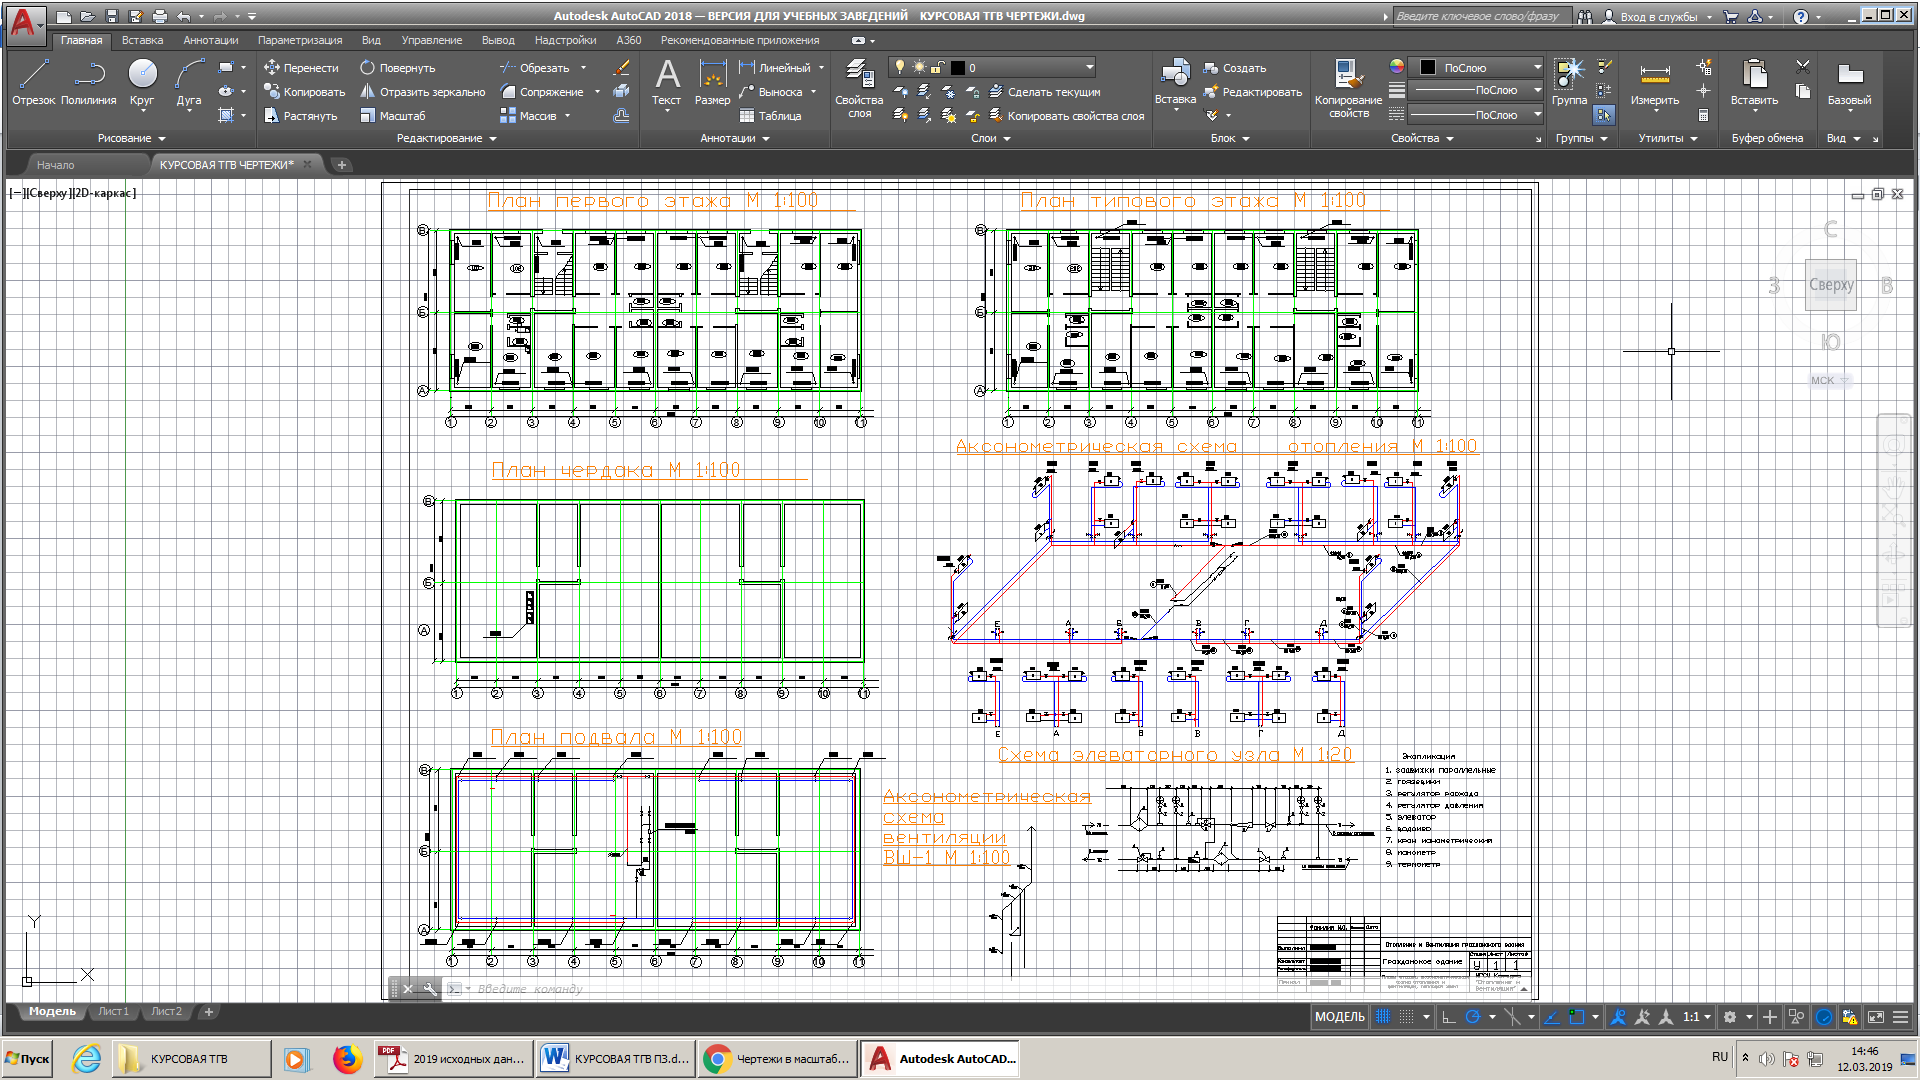Viewport: 1920px width, 1080px height.
Task: Select the Отрезок line tool
Action: (34, 82)
